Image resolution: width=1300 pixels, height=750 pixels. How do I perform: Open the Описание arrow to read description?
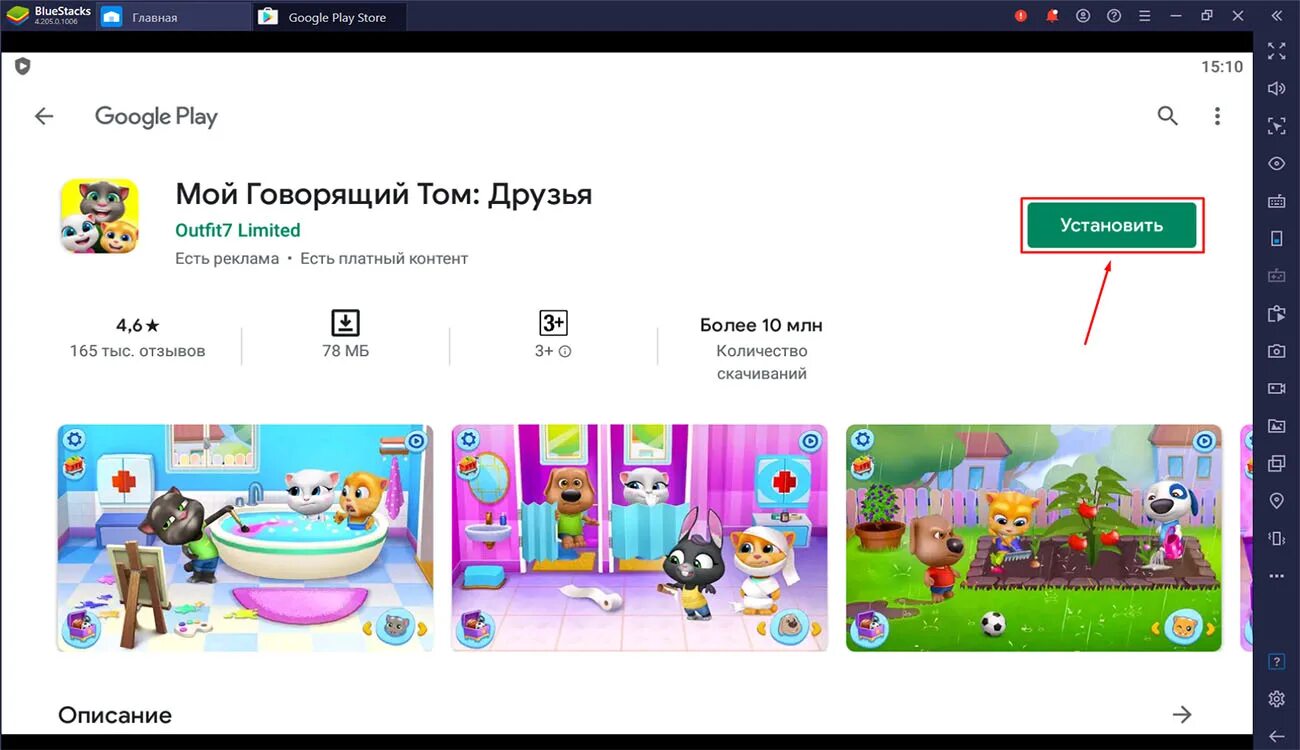[x=1182, y=714]
